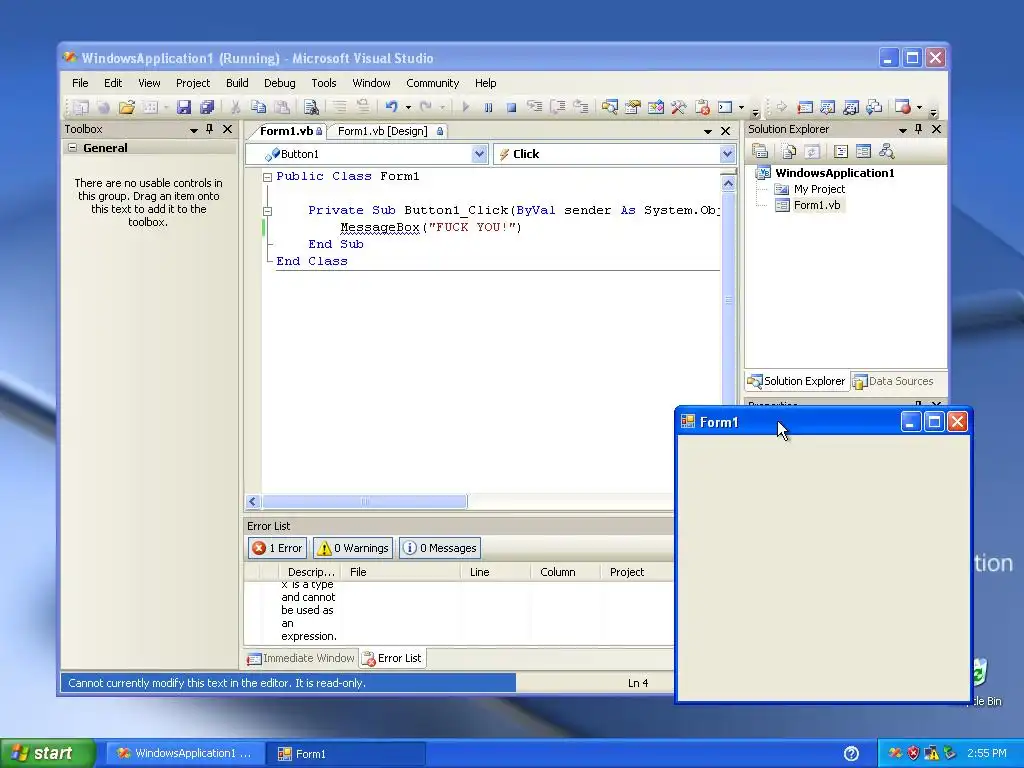This screenshot has width=1024, height=768.
Task: Click the Stop Debugging square icon
Action: (511, 107)
